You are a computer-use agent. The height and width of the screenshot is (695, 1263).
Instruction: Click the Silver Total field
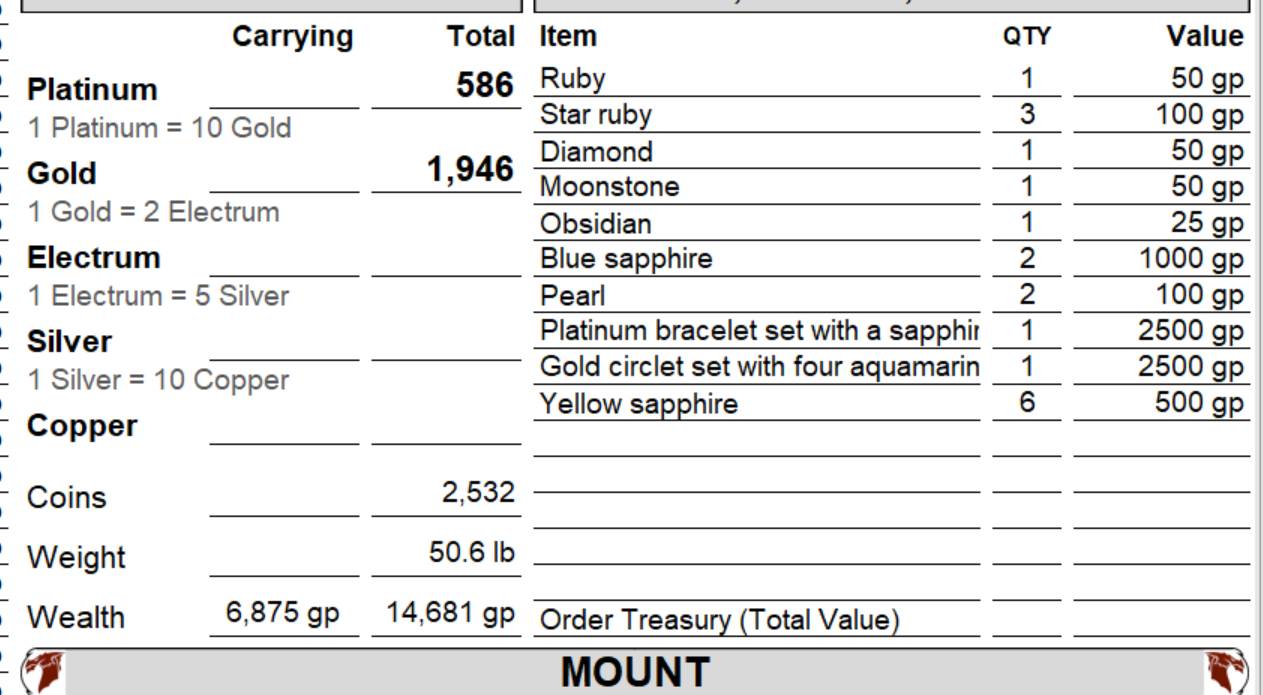click(x=446, y=340)
